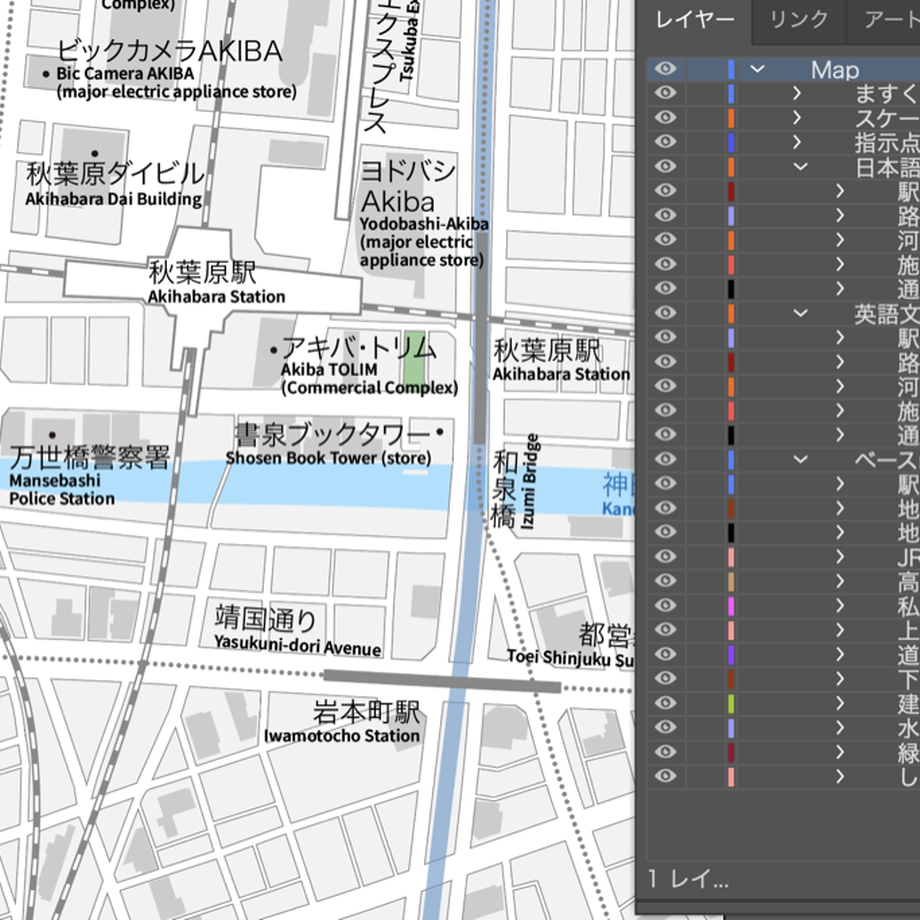Collapse the Map layer with its chevron
Screen dimensions: 920x920
757,69
